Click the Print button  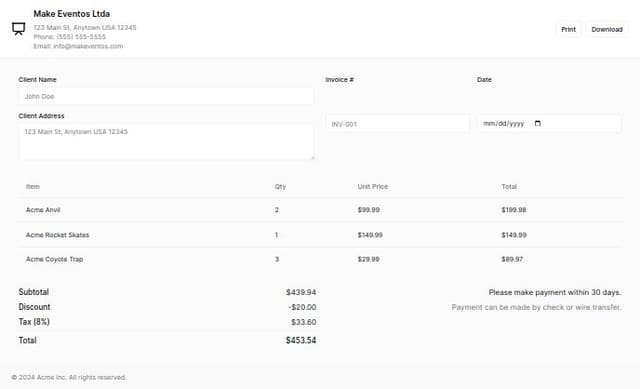tap(568, 29)
